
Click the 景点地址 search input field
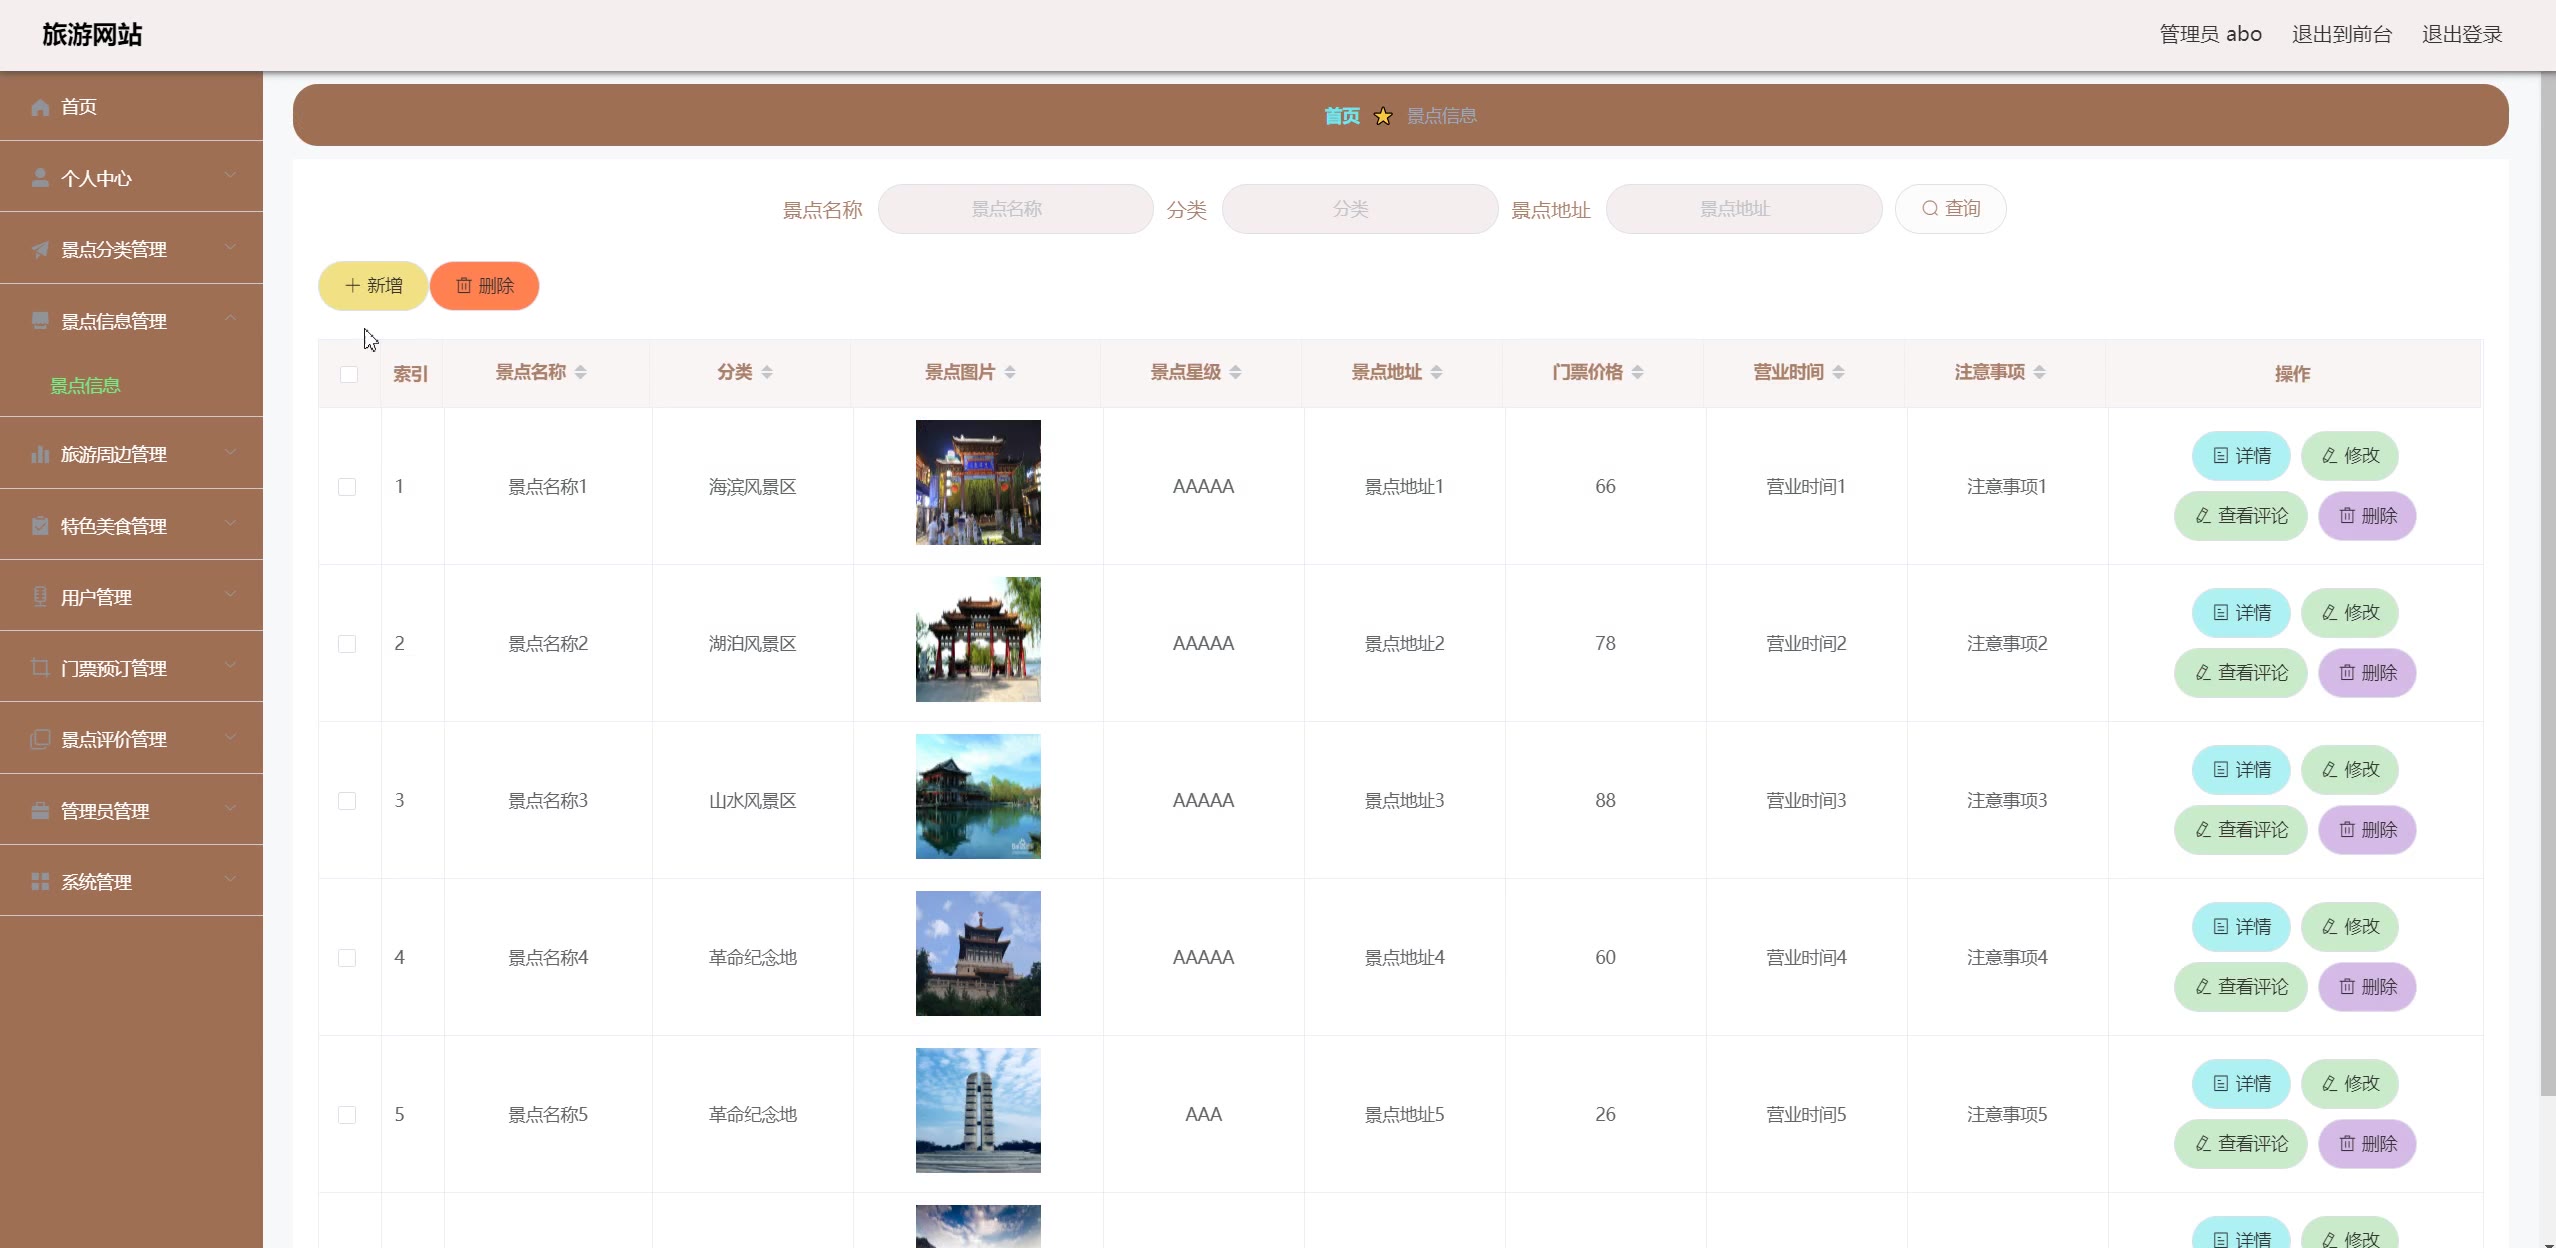pos(1744,209)
